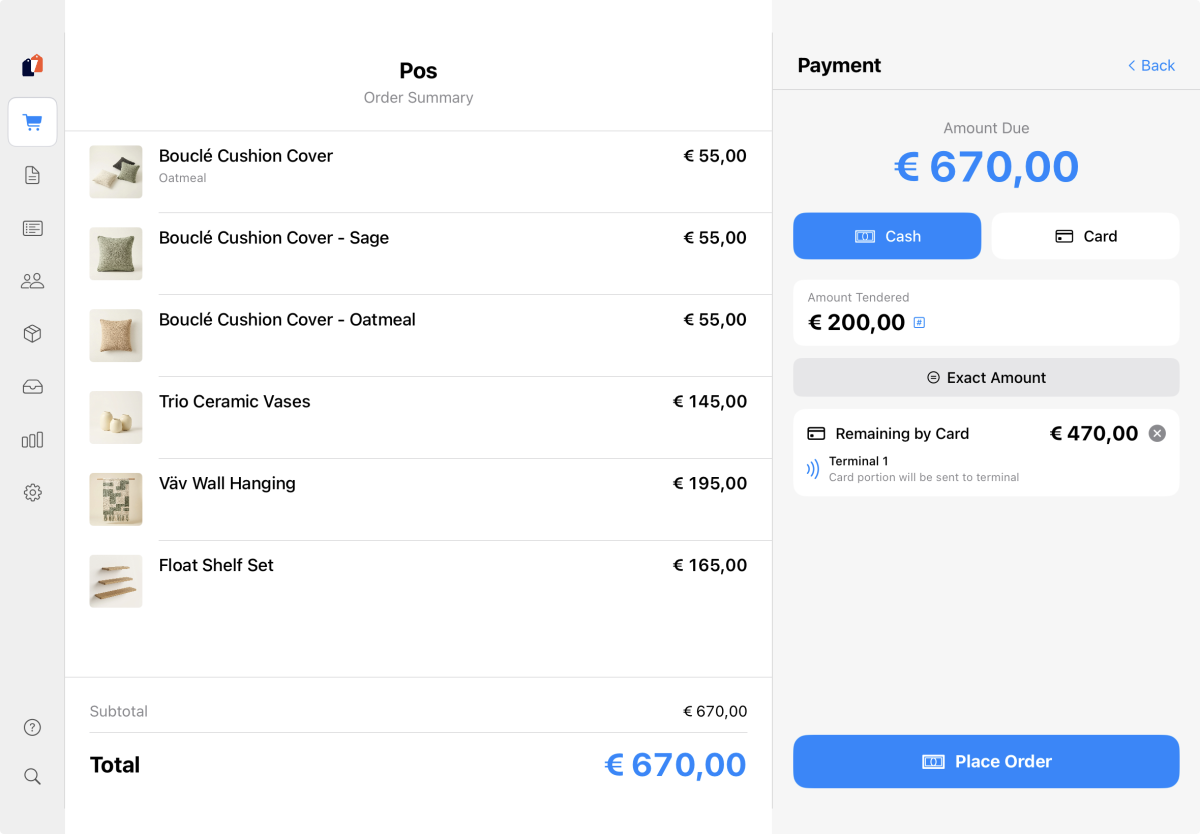Remove the Remaining by Card payment line
The image size is (1200, 834).
(x=1157, y=433)
